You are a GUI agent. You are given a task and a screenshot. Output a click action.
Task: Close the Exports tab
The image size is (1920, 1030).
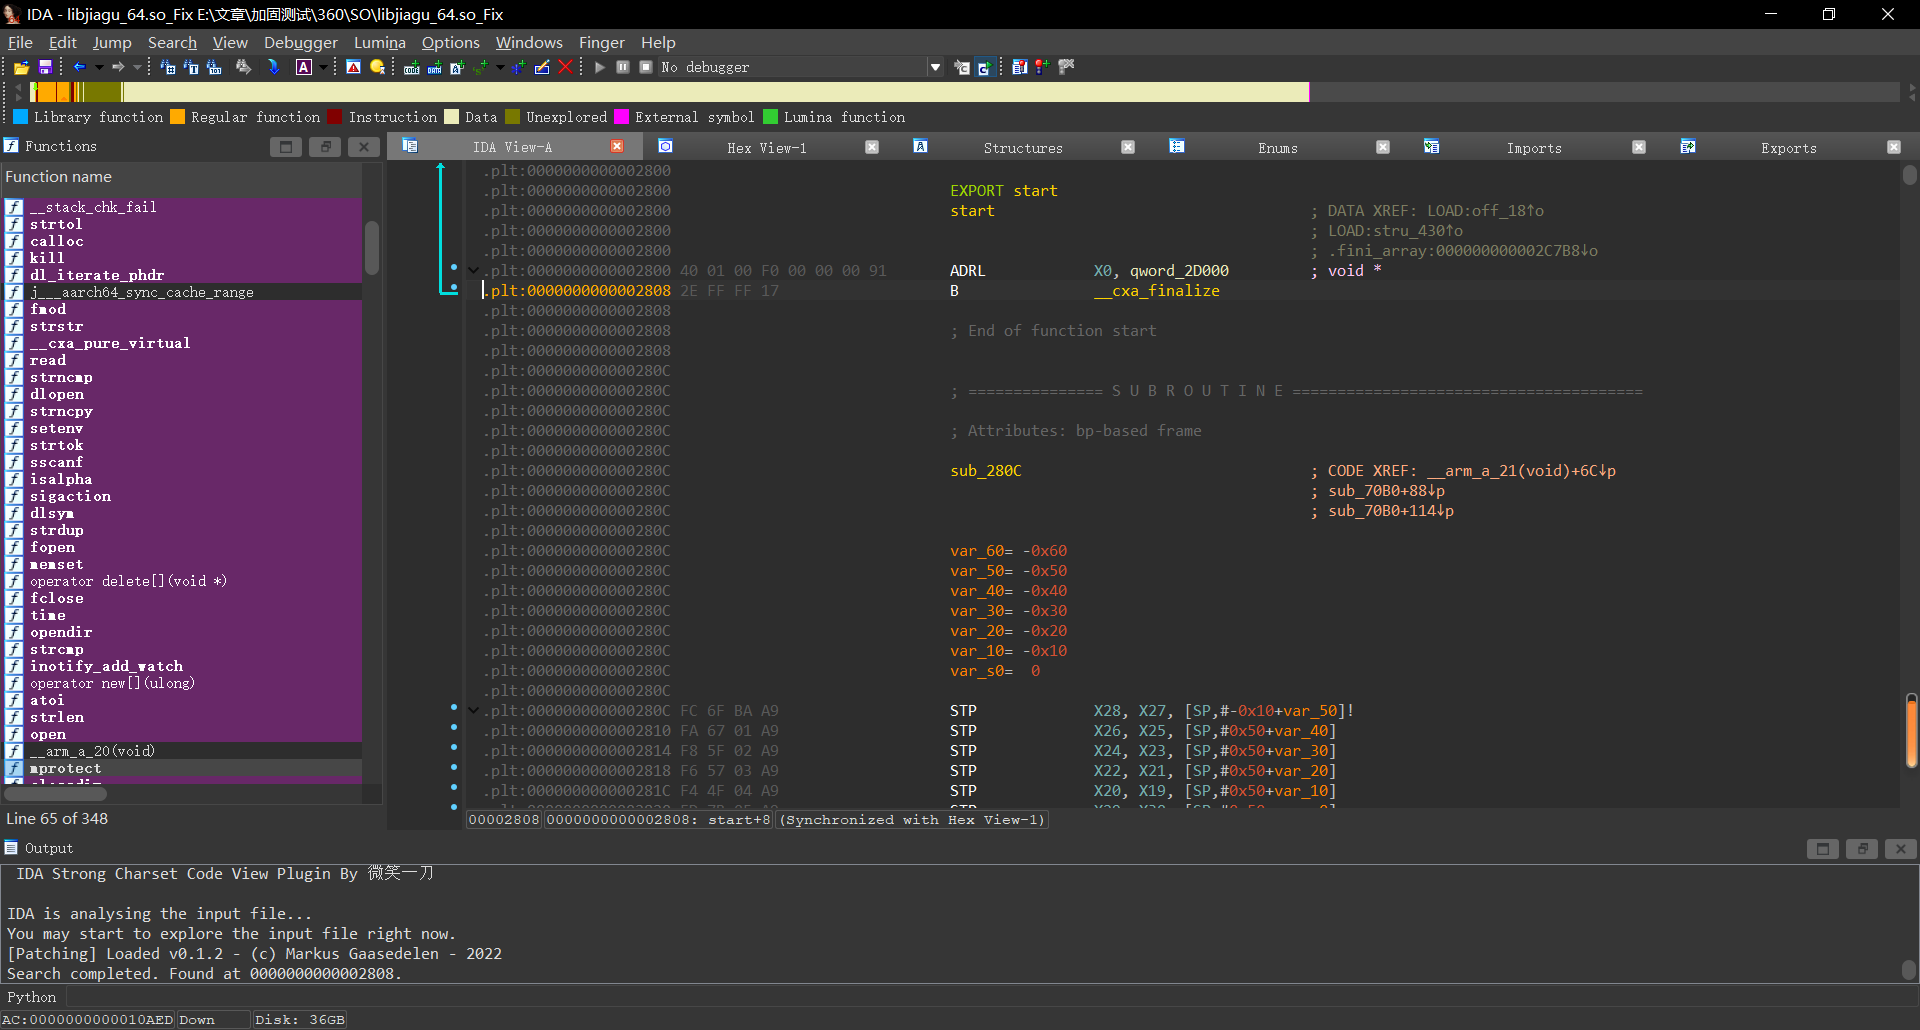click(1894, 146)
